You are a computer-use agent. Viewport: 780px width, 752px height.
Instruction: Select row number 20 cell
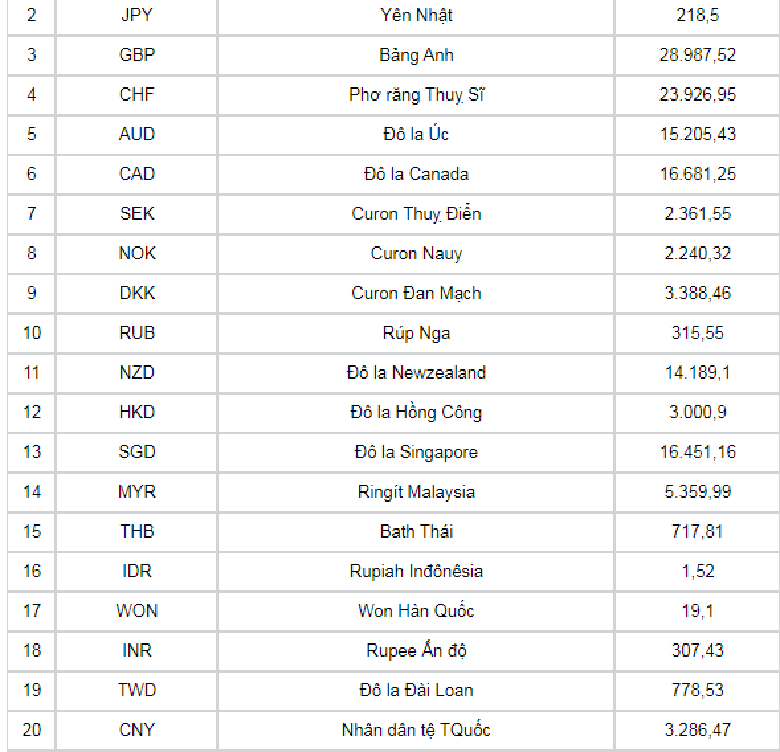point(32,730)
